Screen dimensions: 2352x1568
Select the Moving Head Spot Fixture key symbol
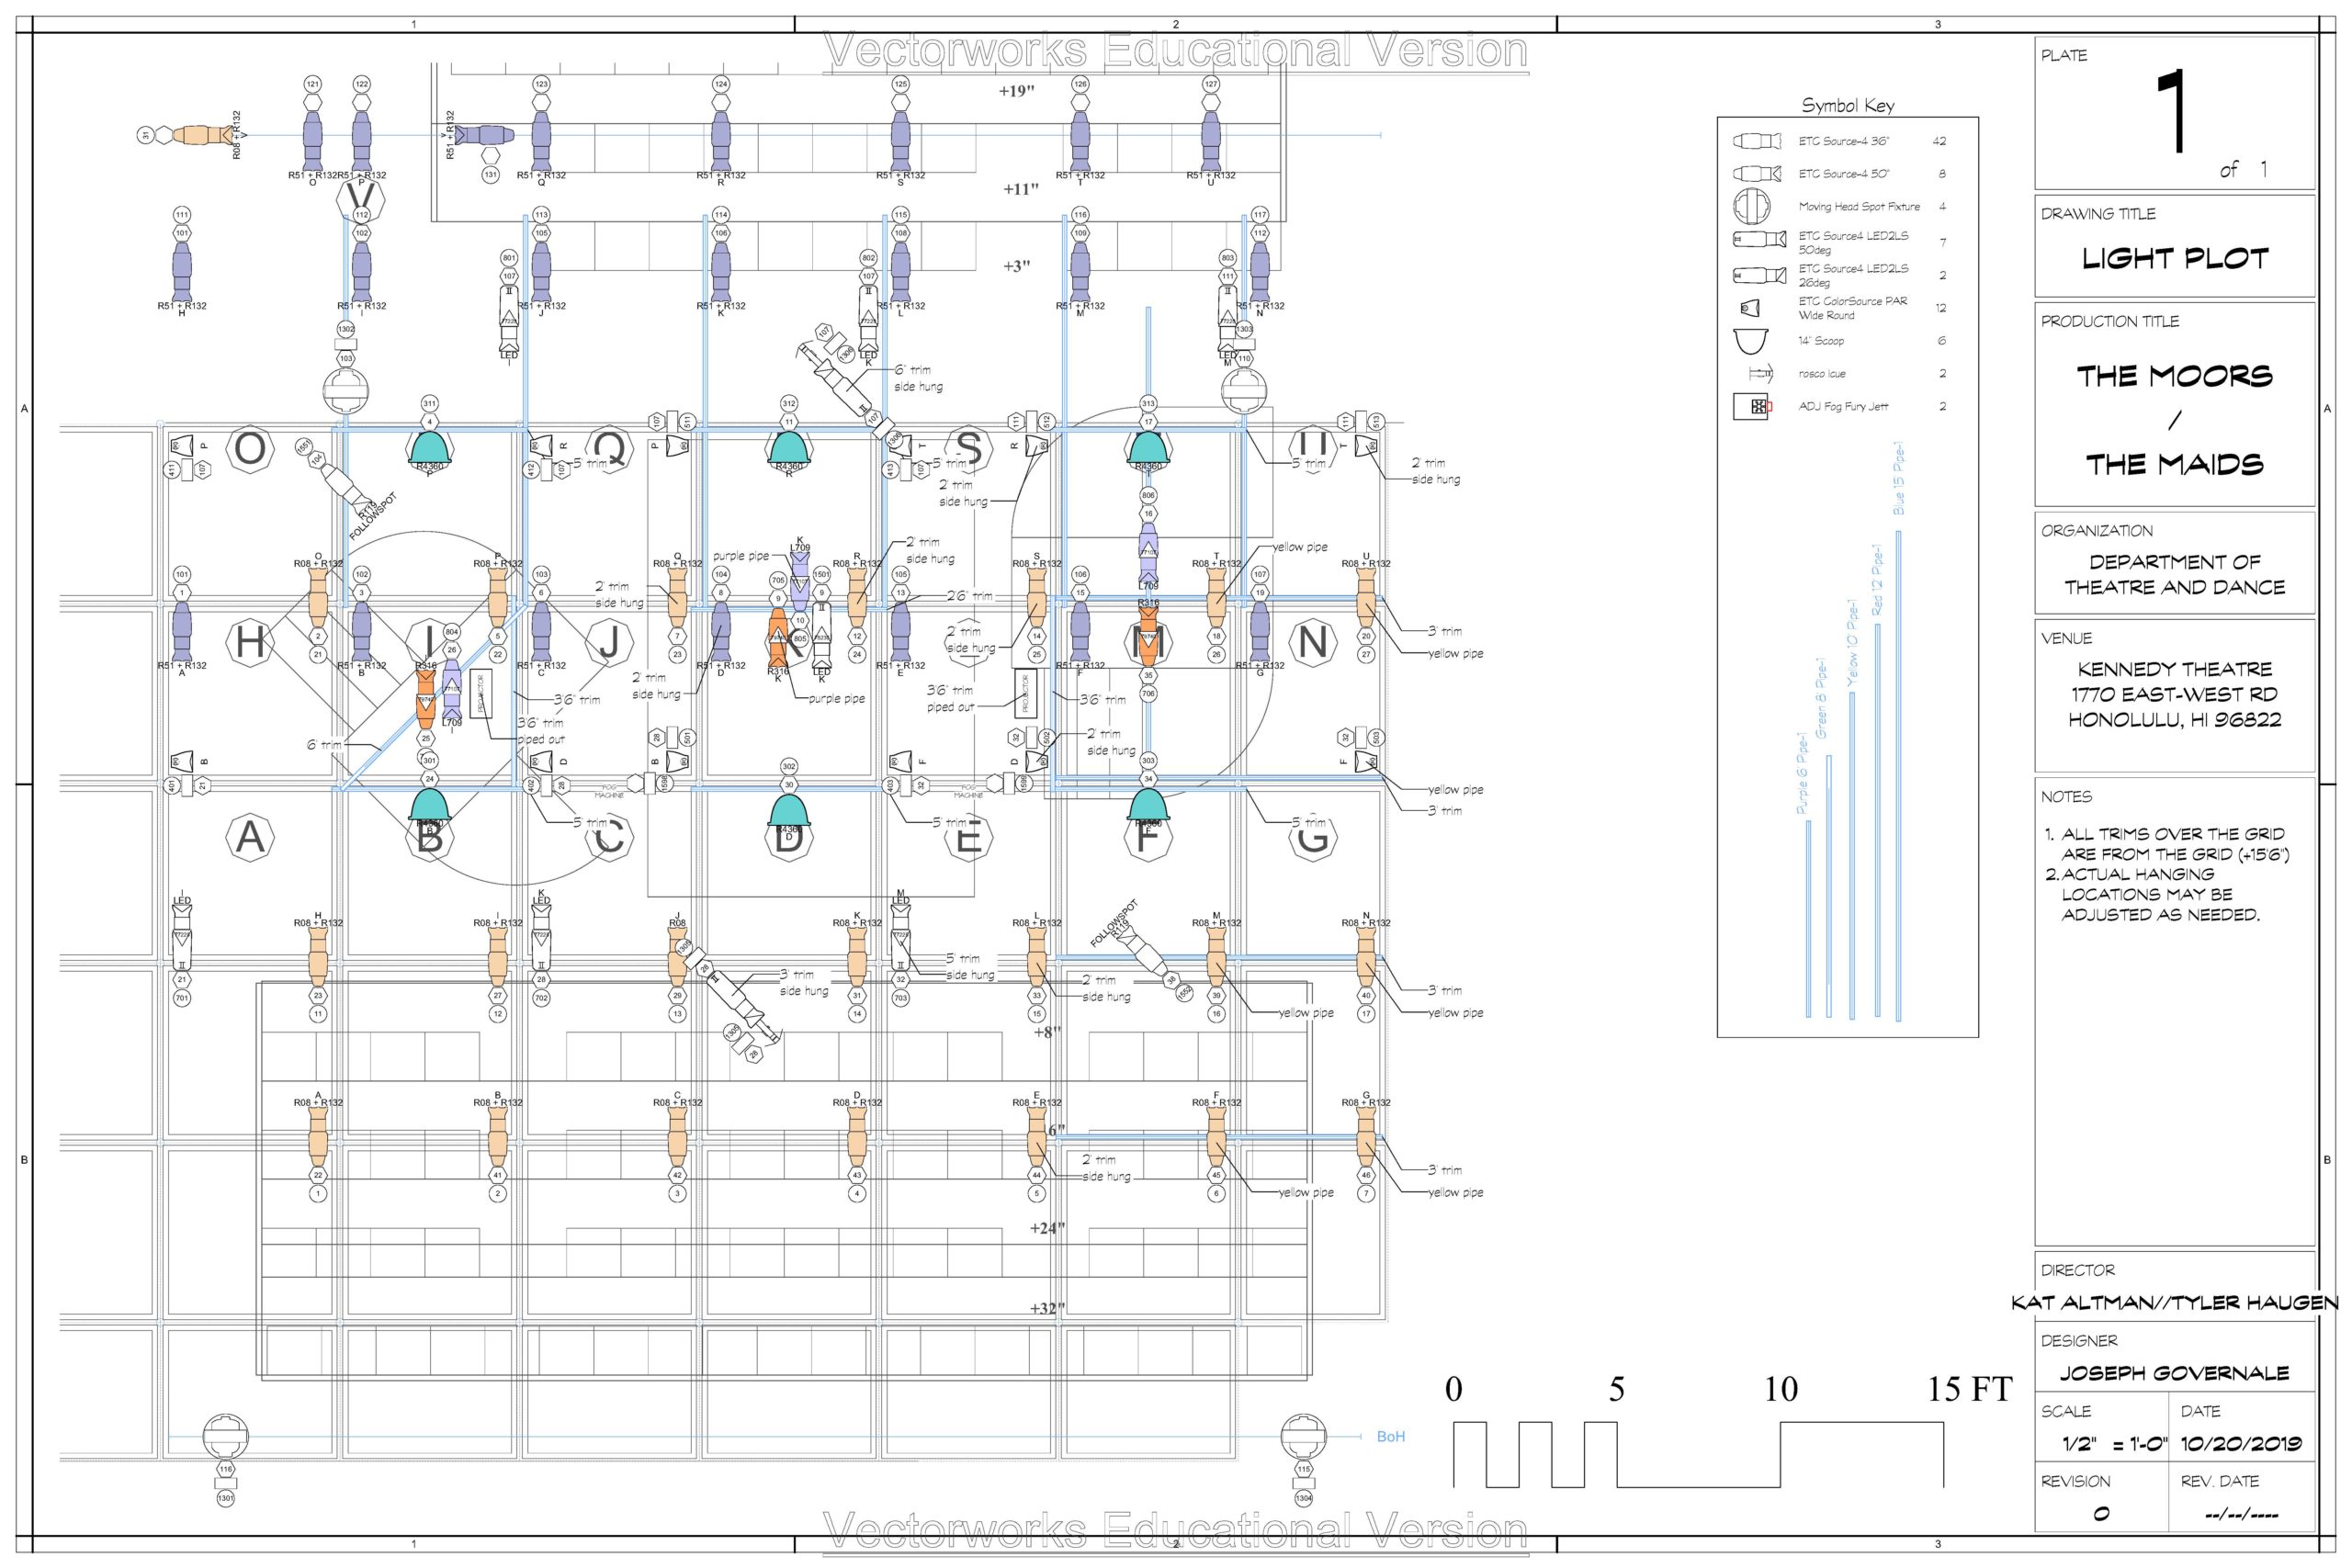(1752, 207)
